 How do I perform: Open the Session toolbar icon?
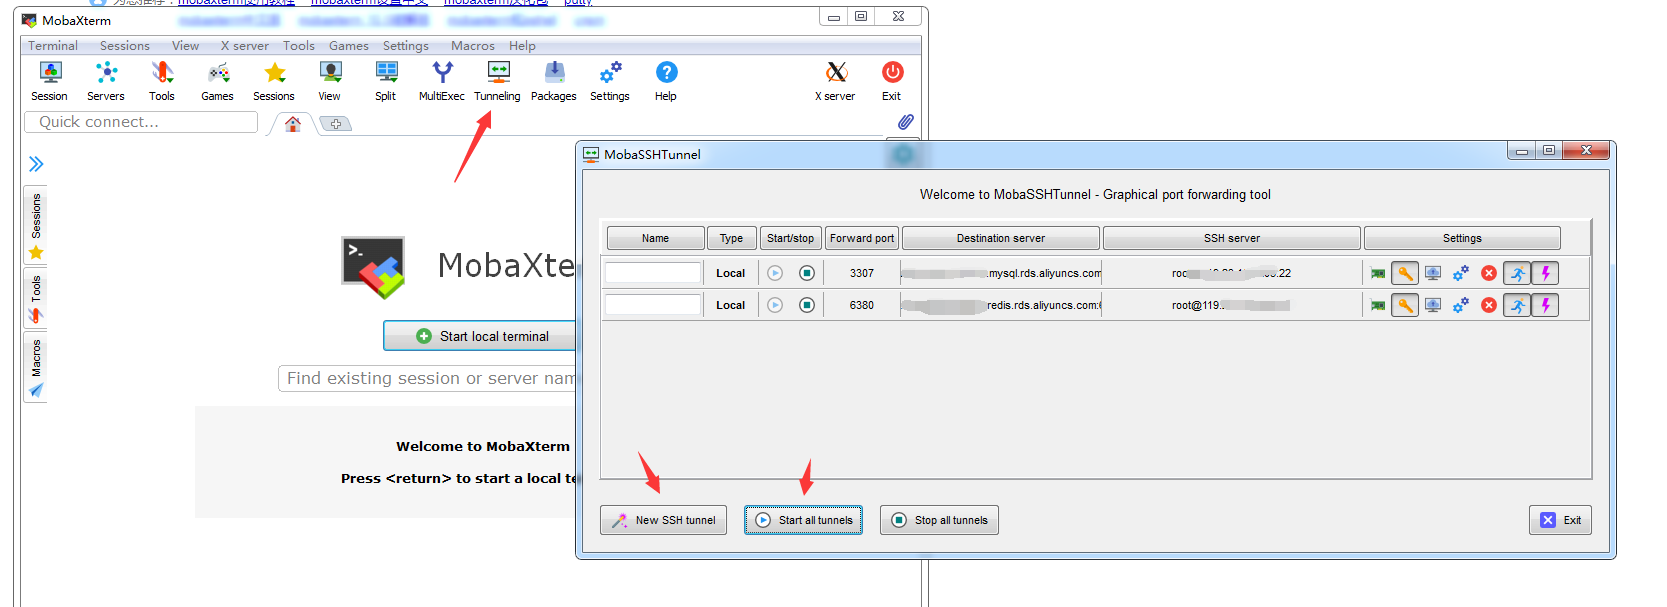(49, 81)
